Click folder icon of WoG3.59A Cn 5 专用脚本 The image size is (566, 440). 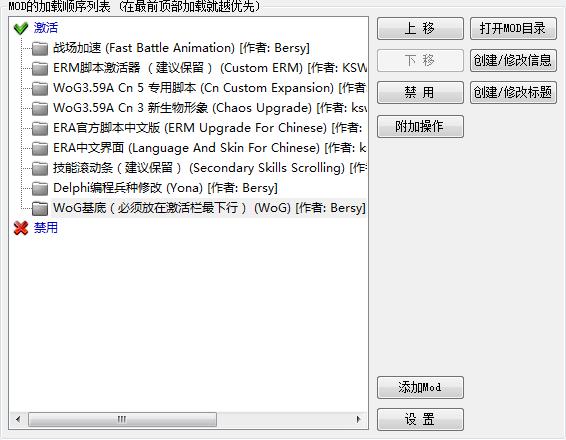pyautogui.click(x=40, y=88)
